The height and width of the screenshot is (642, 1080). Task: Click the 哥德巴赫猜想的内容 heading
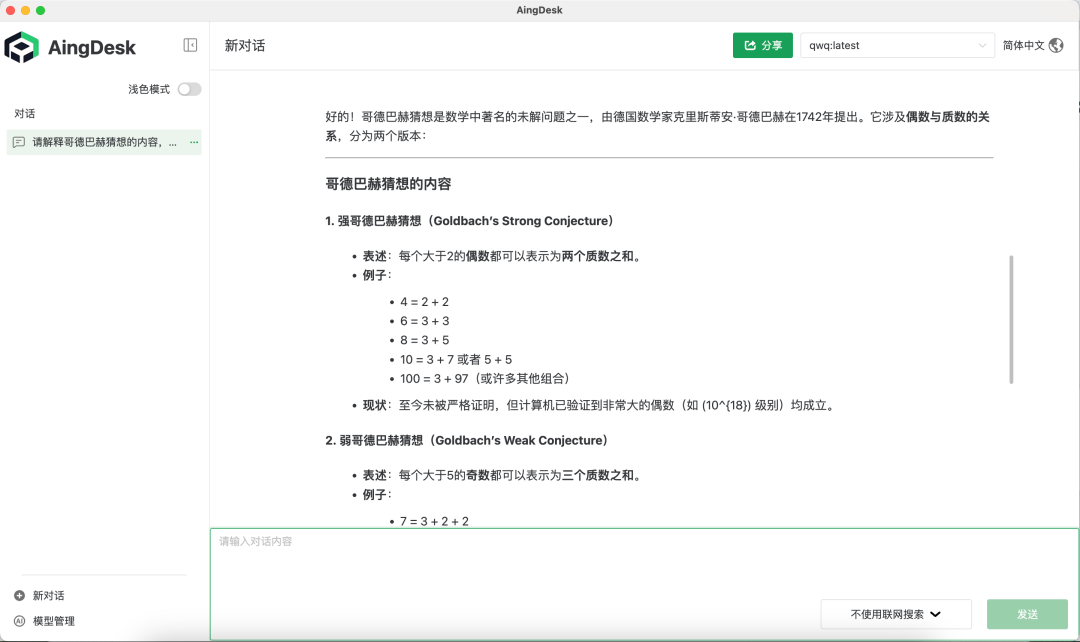pos(388,184)
